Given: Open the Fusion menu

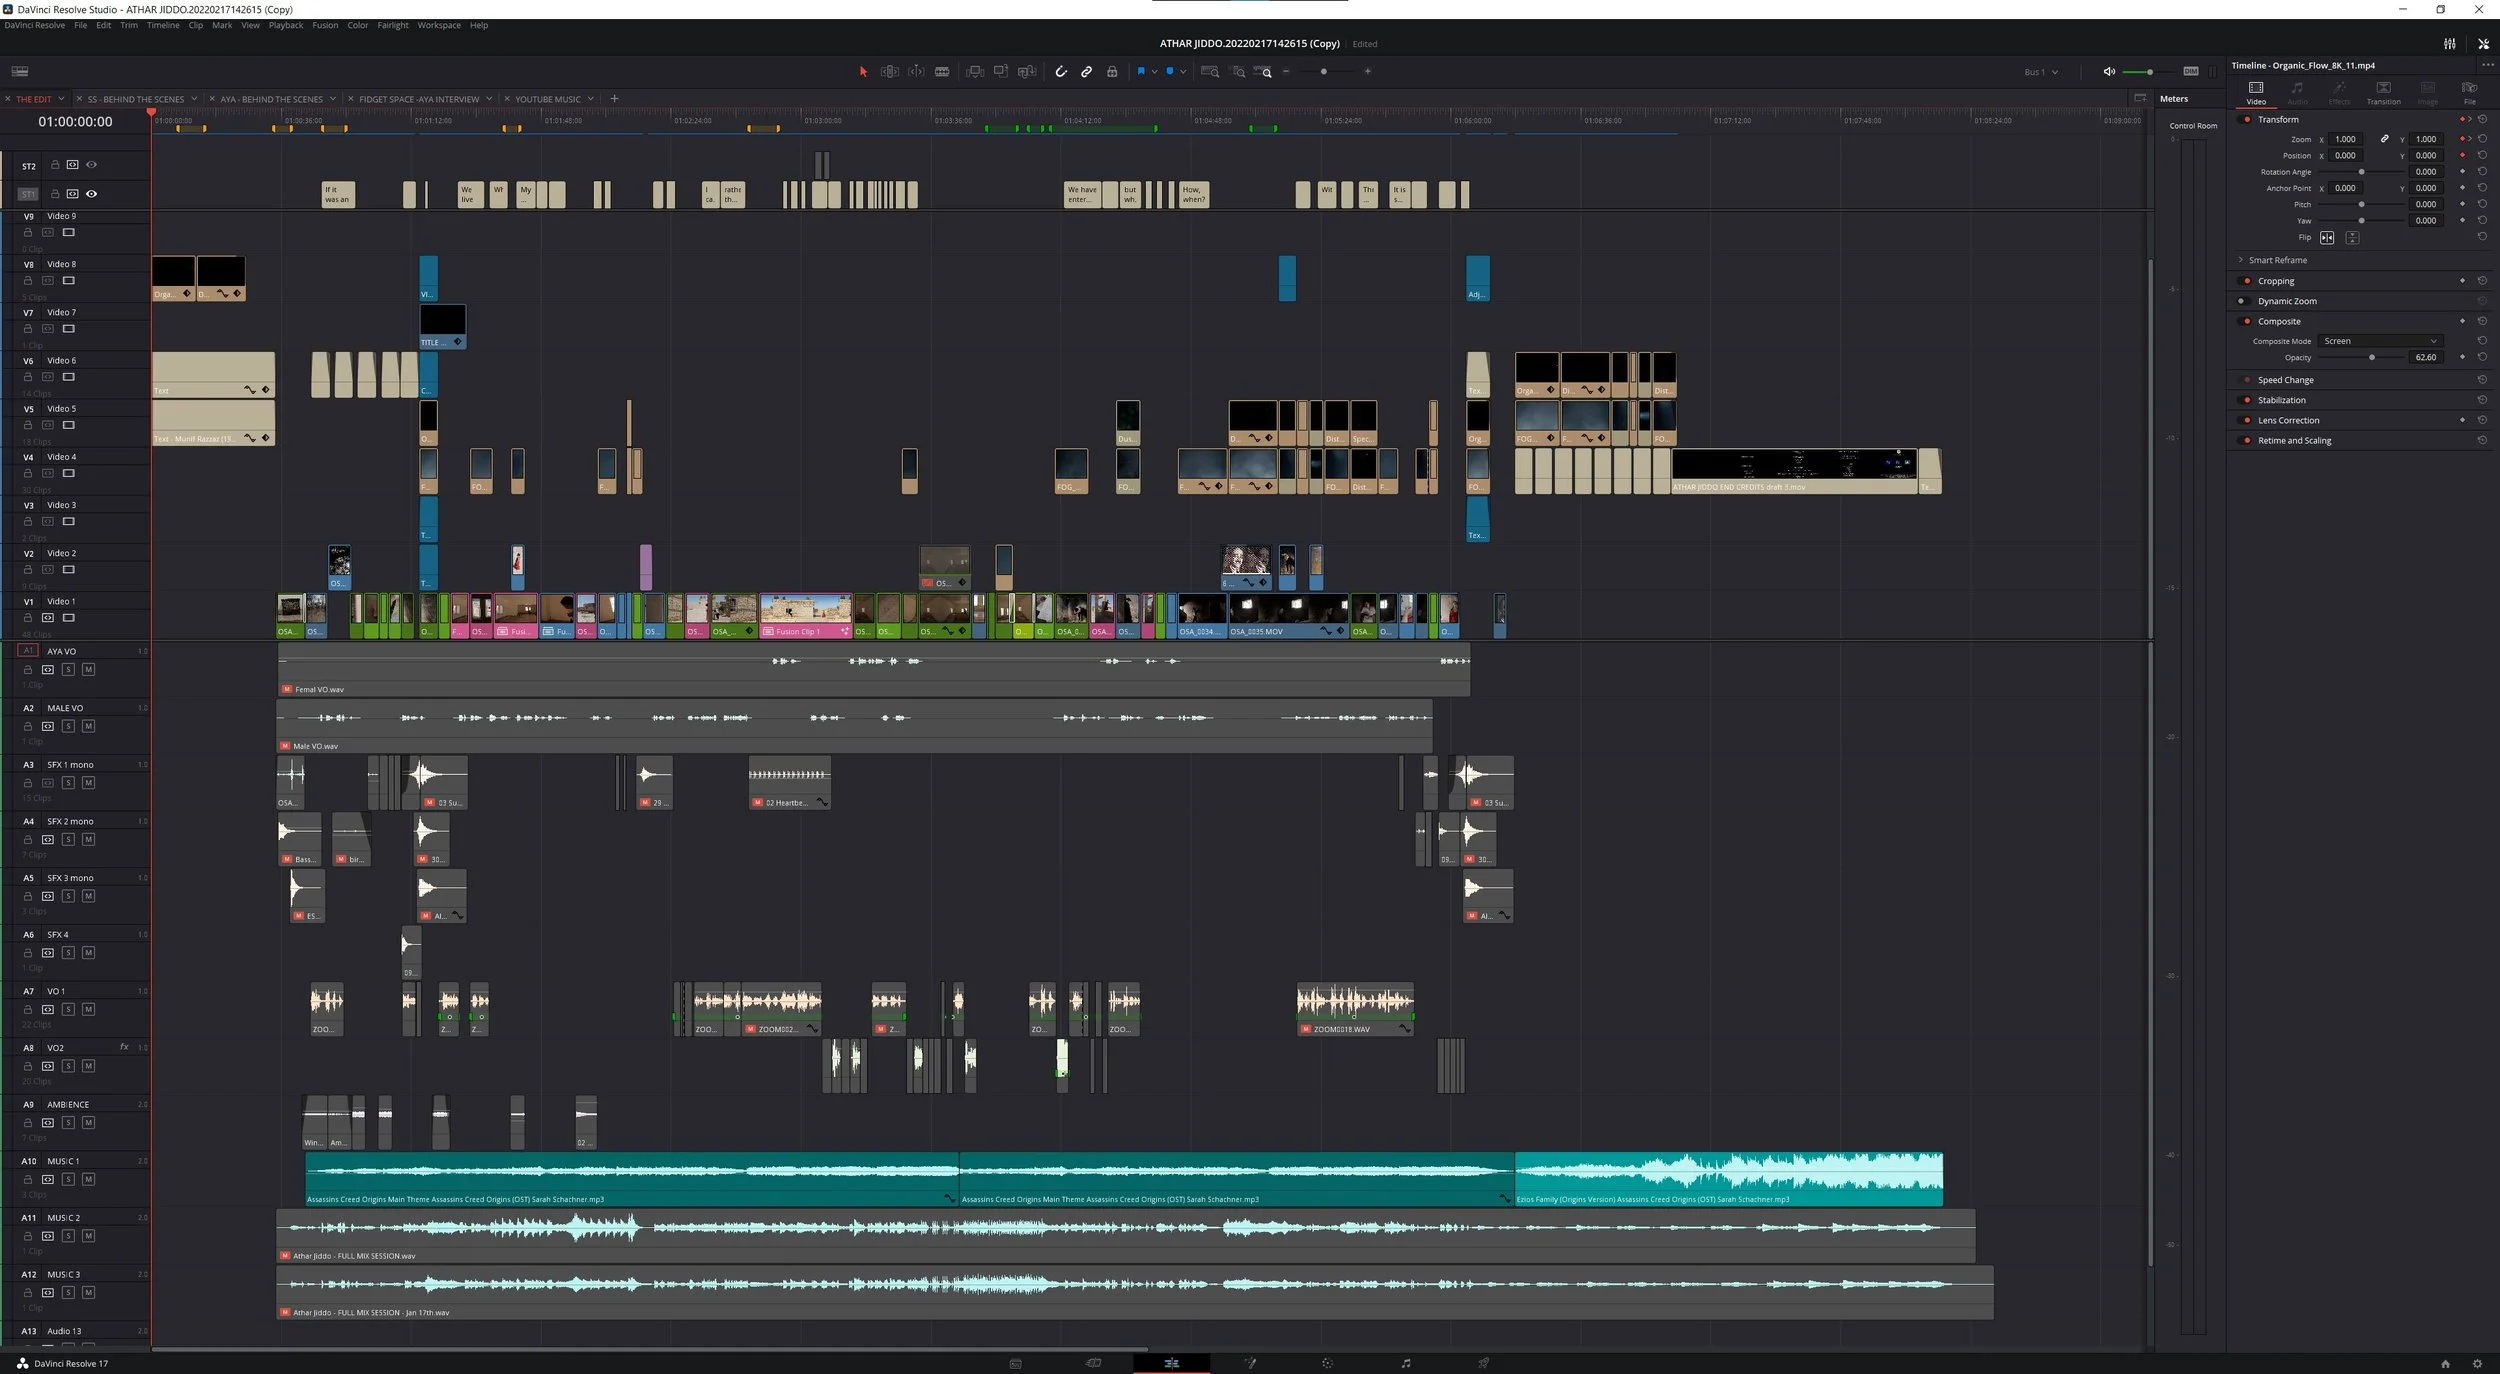Looking at the screenshot, I should point(325,26).
